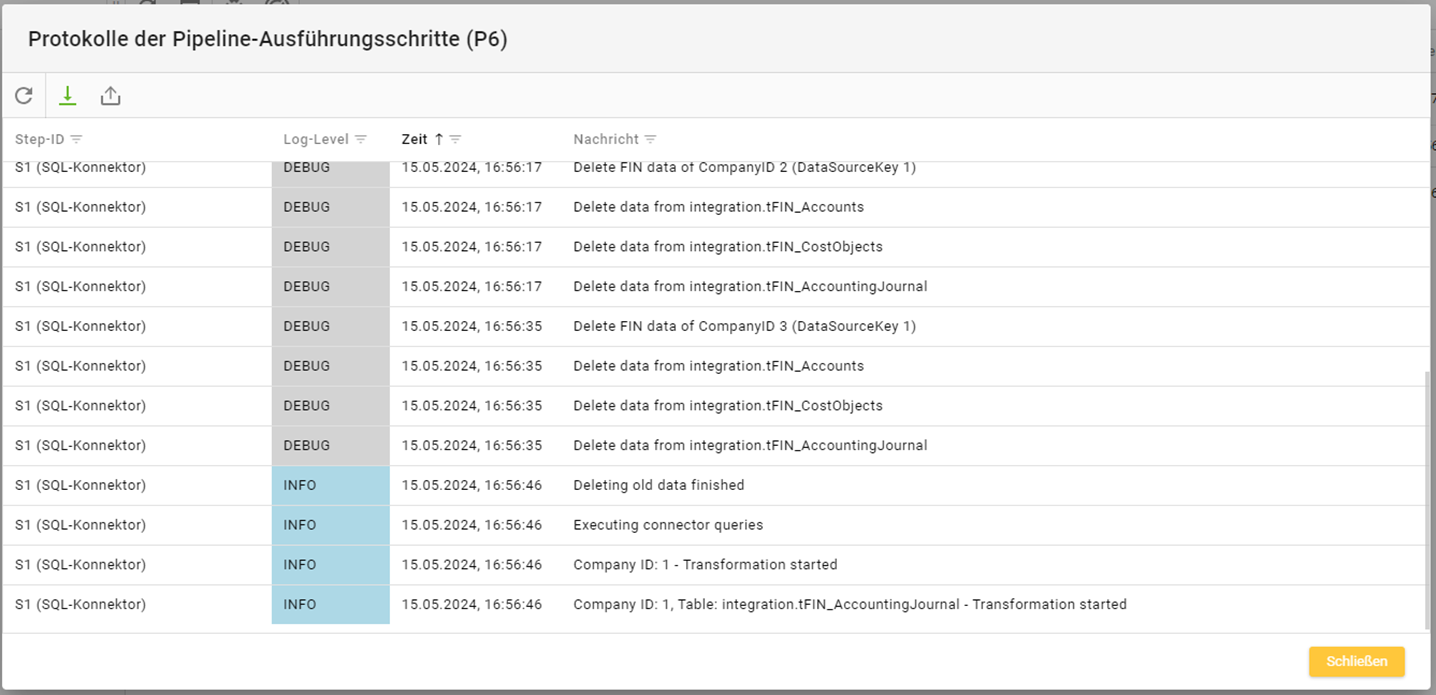Select the "Executing connector queries" log entry
This screenshot has width=1436, height=695.
[x=667, y=525]
